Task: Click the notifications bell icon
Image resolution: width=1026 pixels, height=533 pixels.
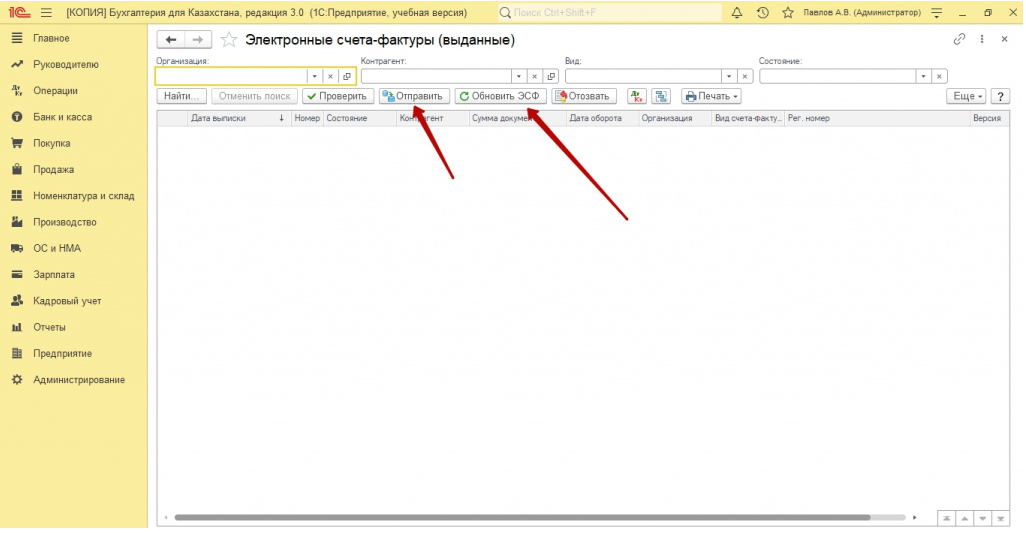Action: pyautogui.click(x=737, y=13)
